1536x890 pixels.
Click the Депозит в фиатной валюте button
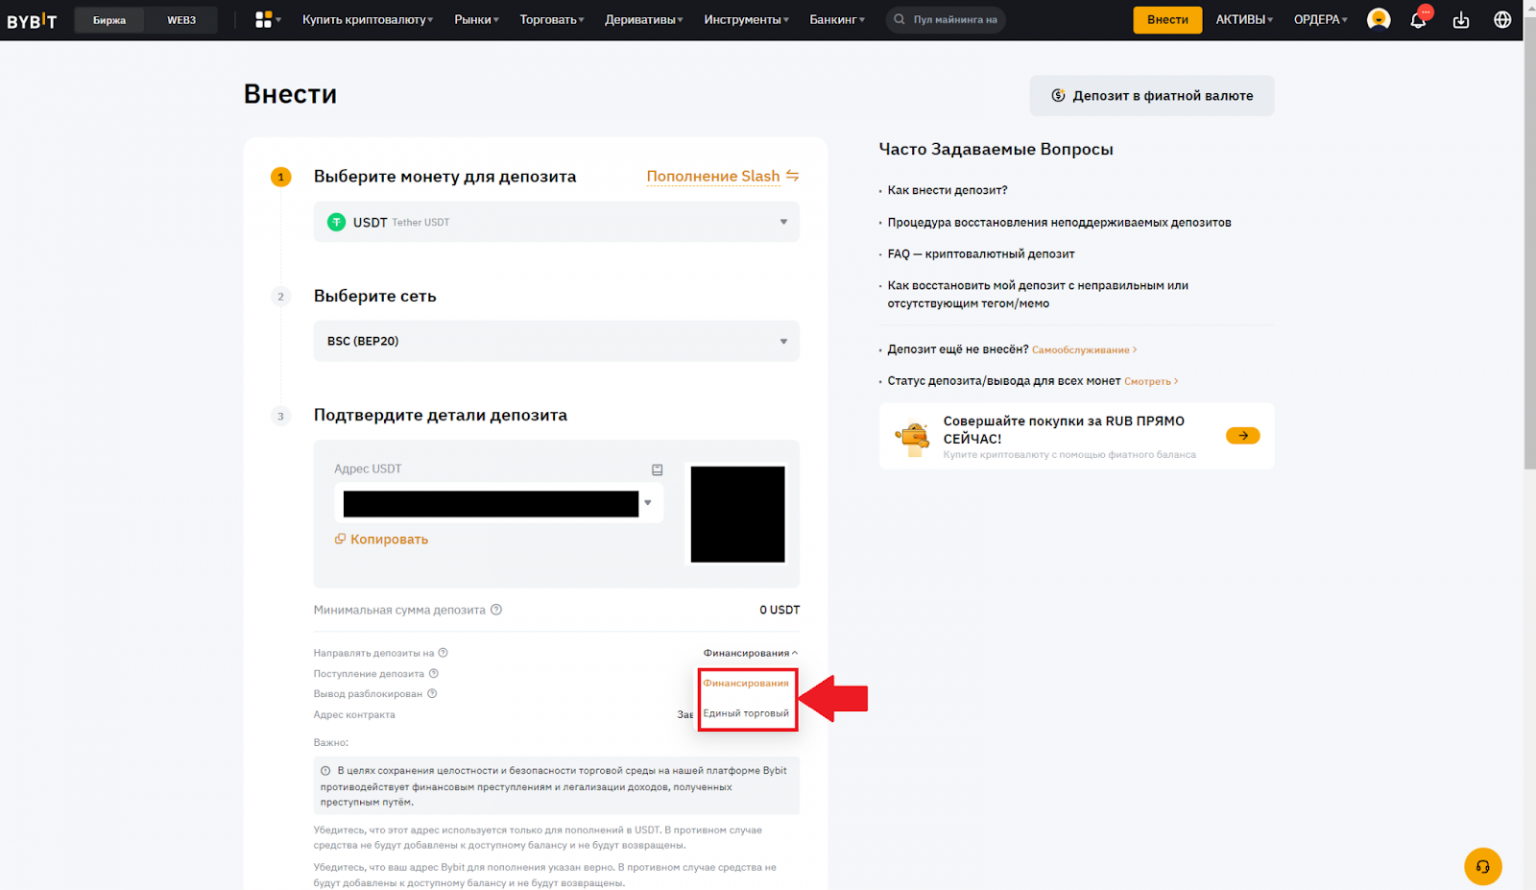1151,95
